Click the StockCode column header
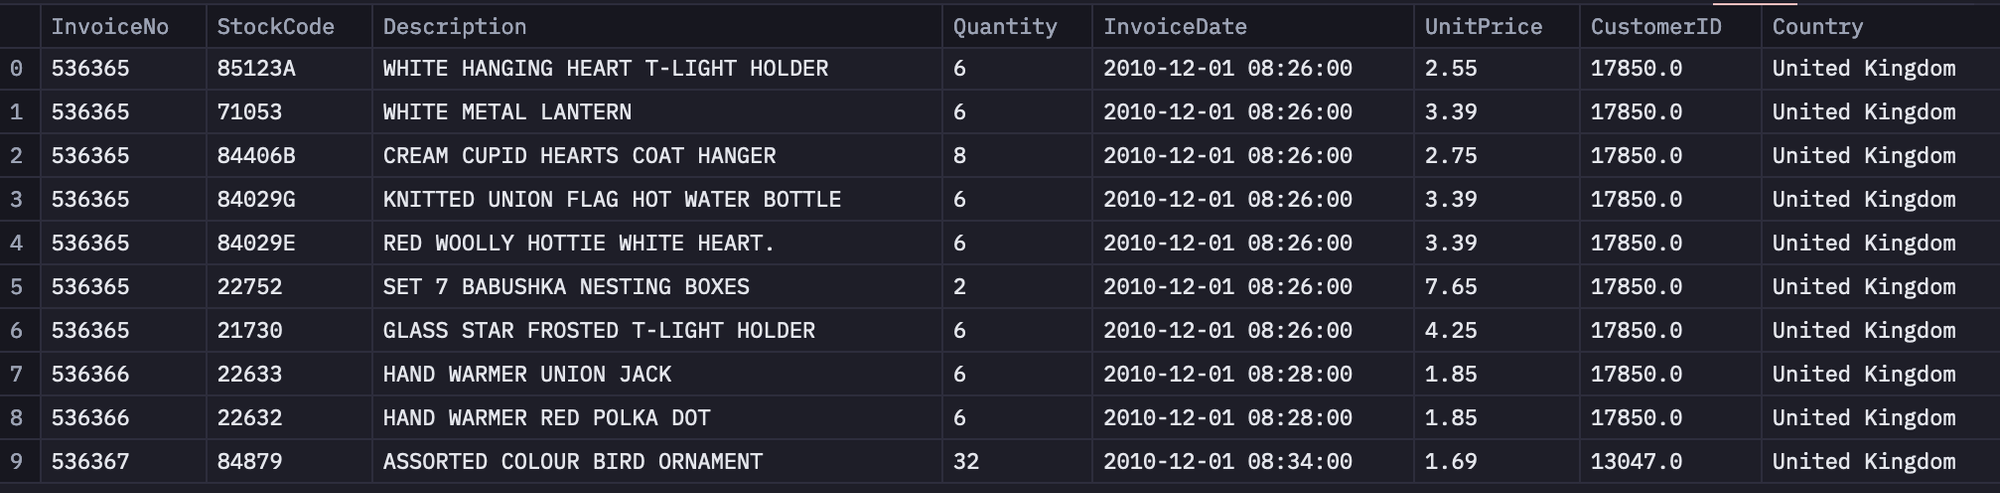This screenshot has height=493, width=2000. click(x=276, y=27)
